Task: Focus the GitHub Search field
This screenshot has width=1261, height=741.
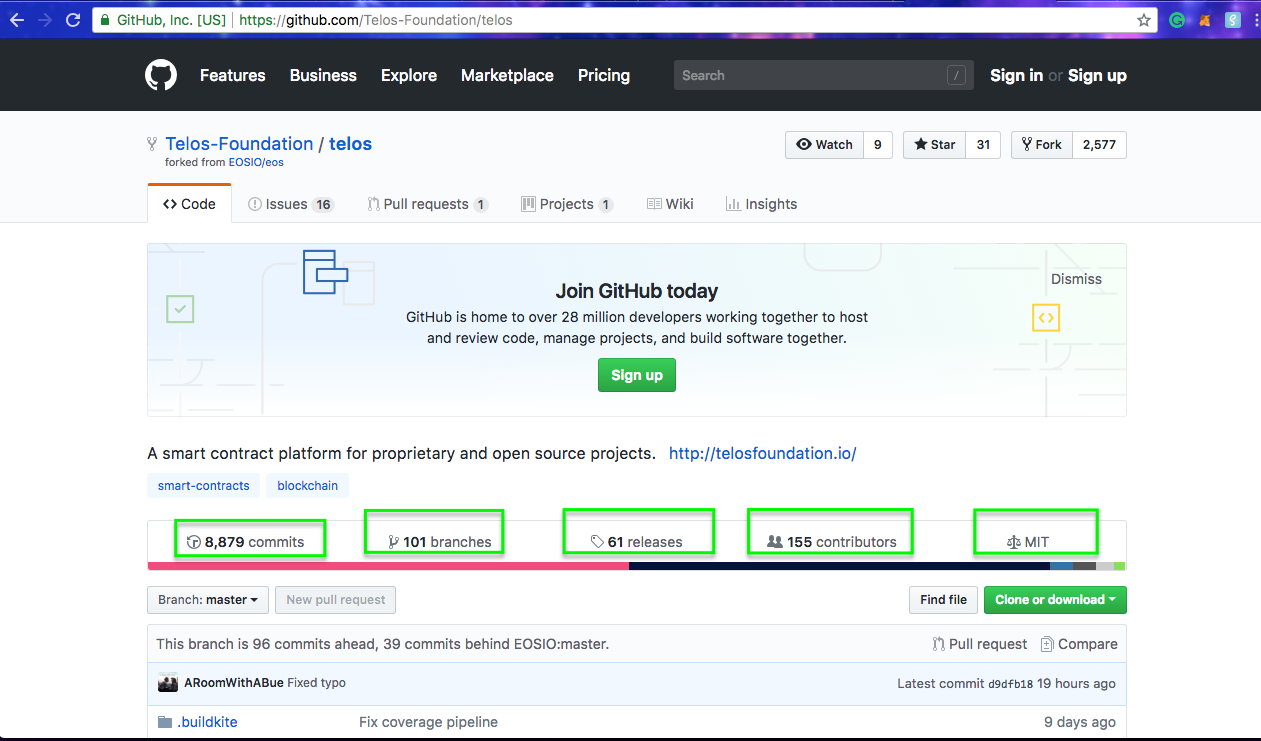Action: click(823, 75)
